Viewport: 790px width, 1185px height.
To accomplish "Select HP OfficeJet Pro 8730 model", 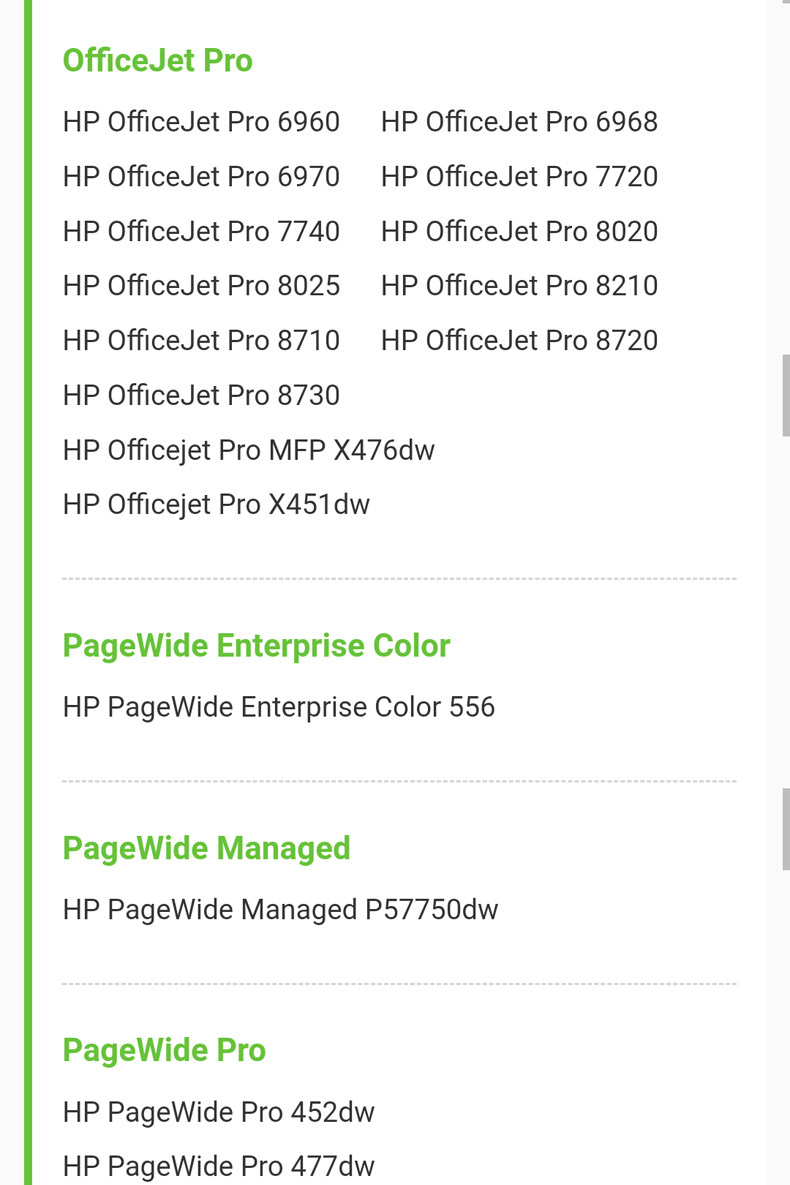I will click(201, 396).
